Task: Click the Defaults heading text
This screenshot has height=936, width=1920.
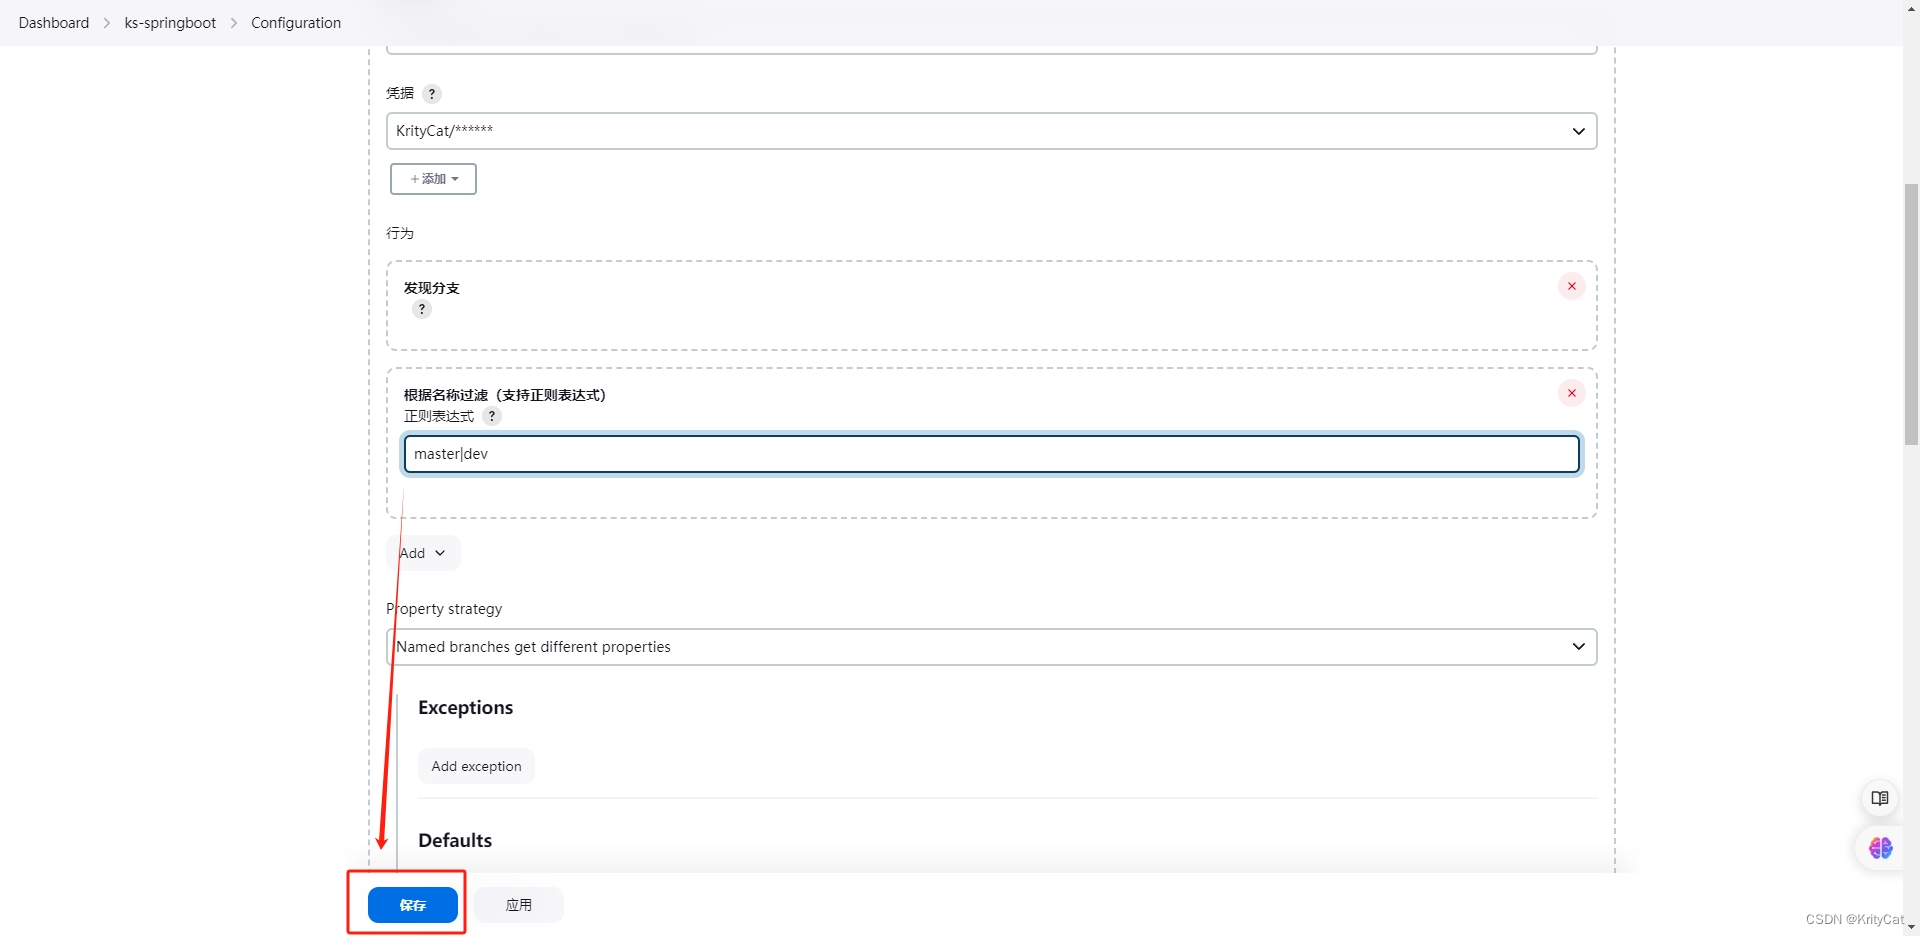Action: tap(455, 840)
